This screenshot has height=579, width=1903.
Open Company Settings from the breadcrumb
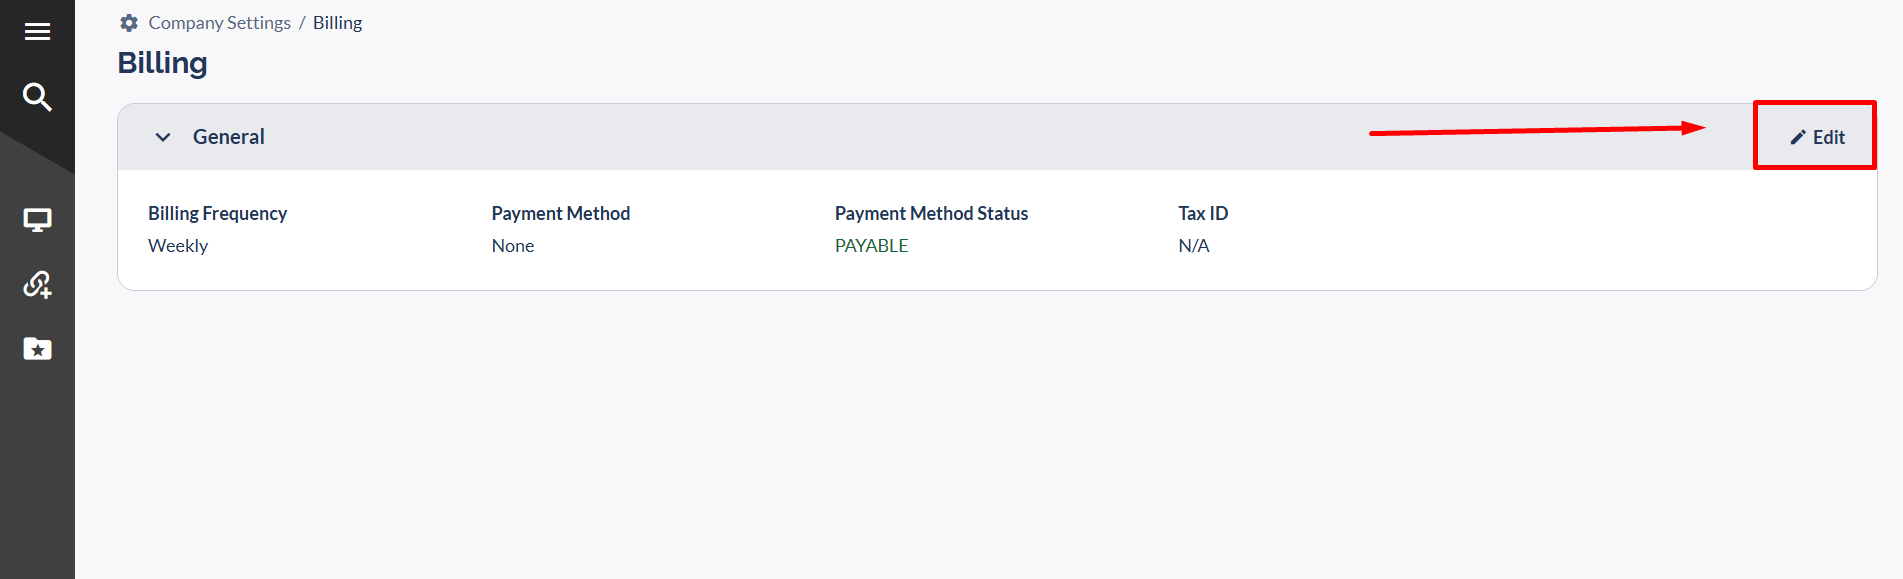[x=219, y=22]
